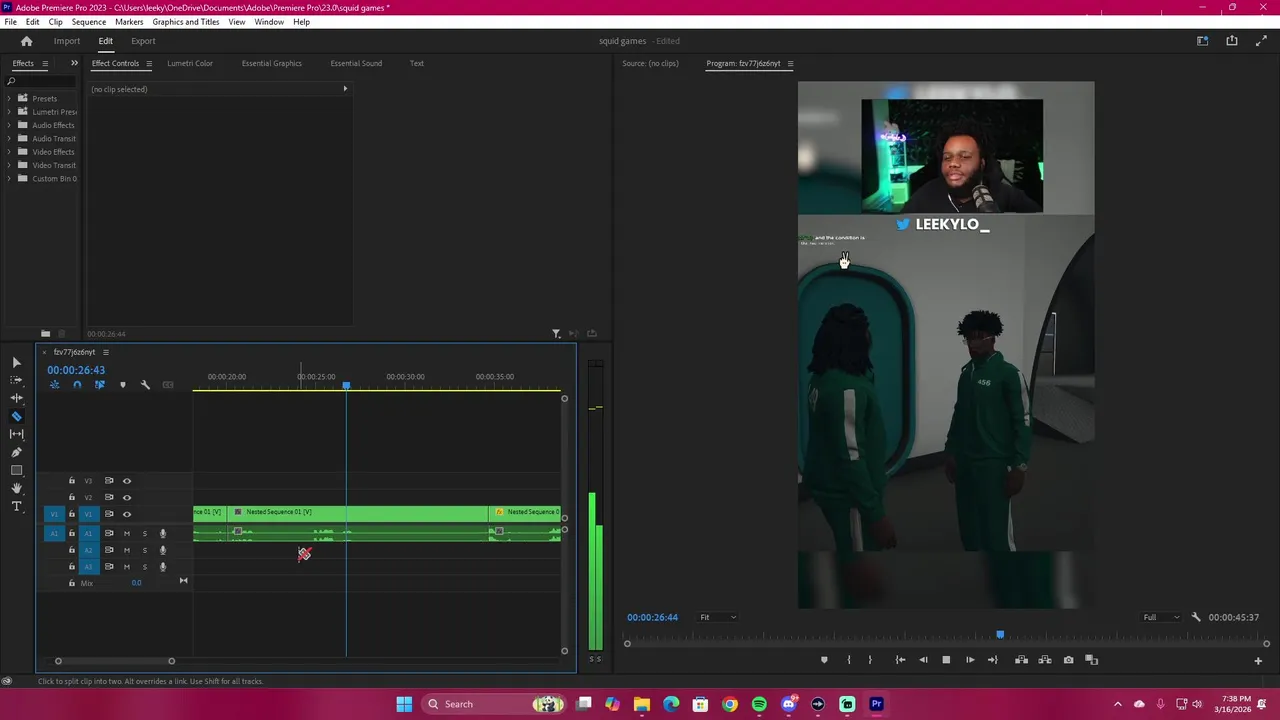Toggle Linked Selection in timeline

pos(99,385)
